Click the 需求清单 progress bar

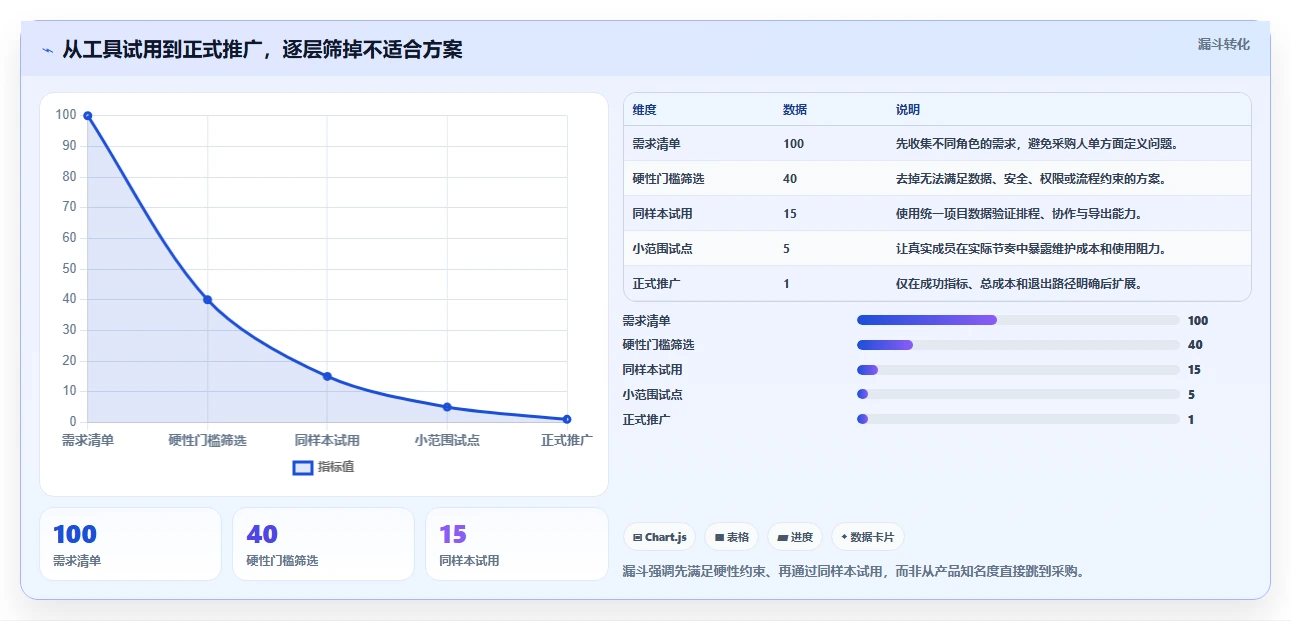1018,320
